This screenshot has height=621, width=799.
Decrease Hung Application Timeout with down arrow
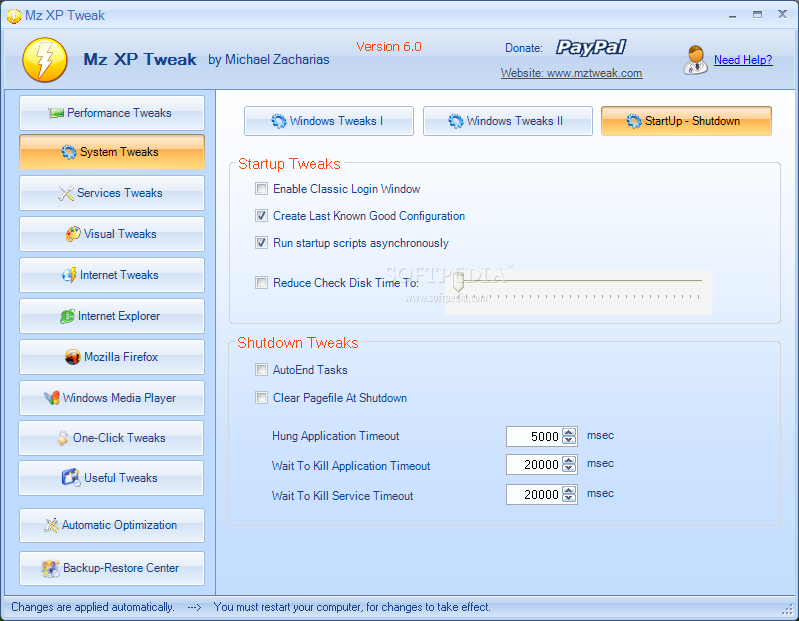(569, 440)
